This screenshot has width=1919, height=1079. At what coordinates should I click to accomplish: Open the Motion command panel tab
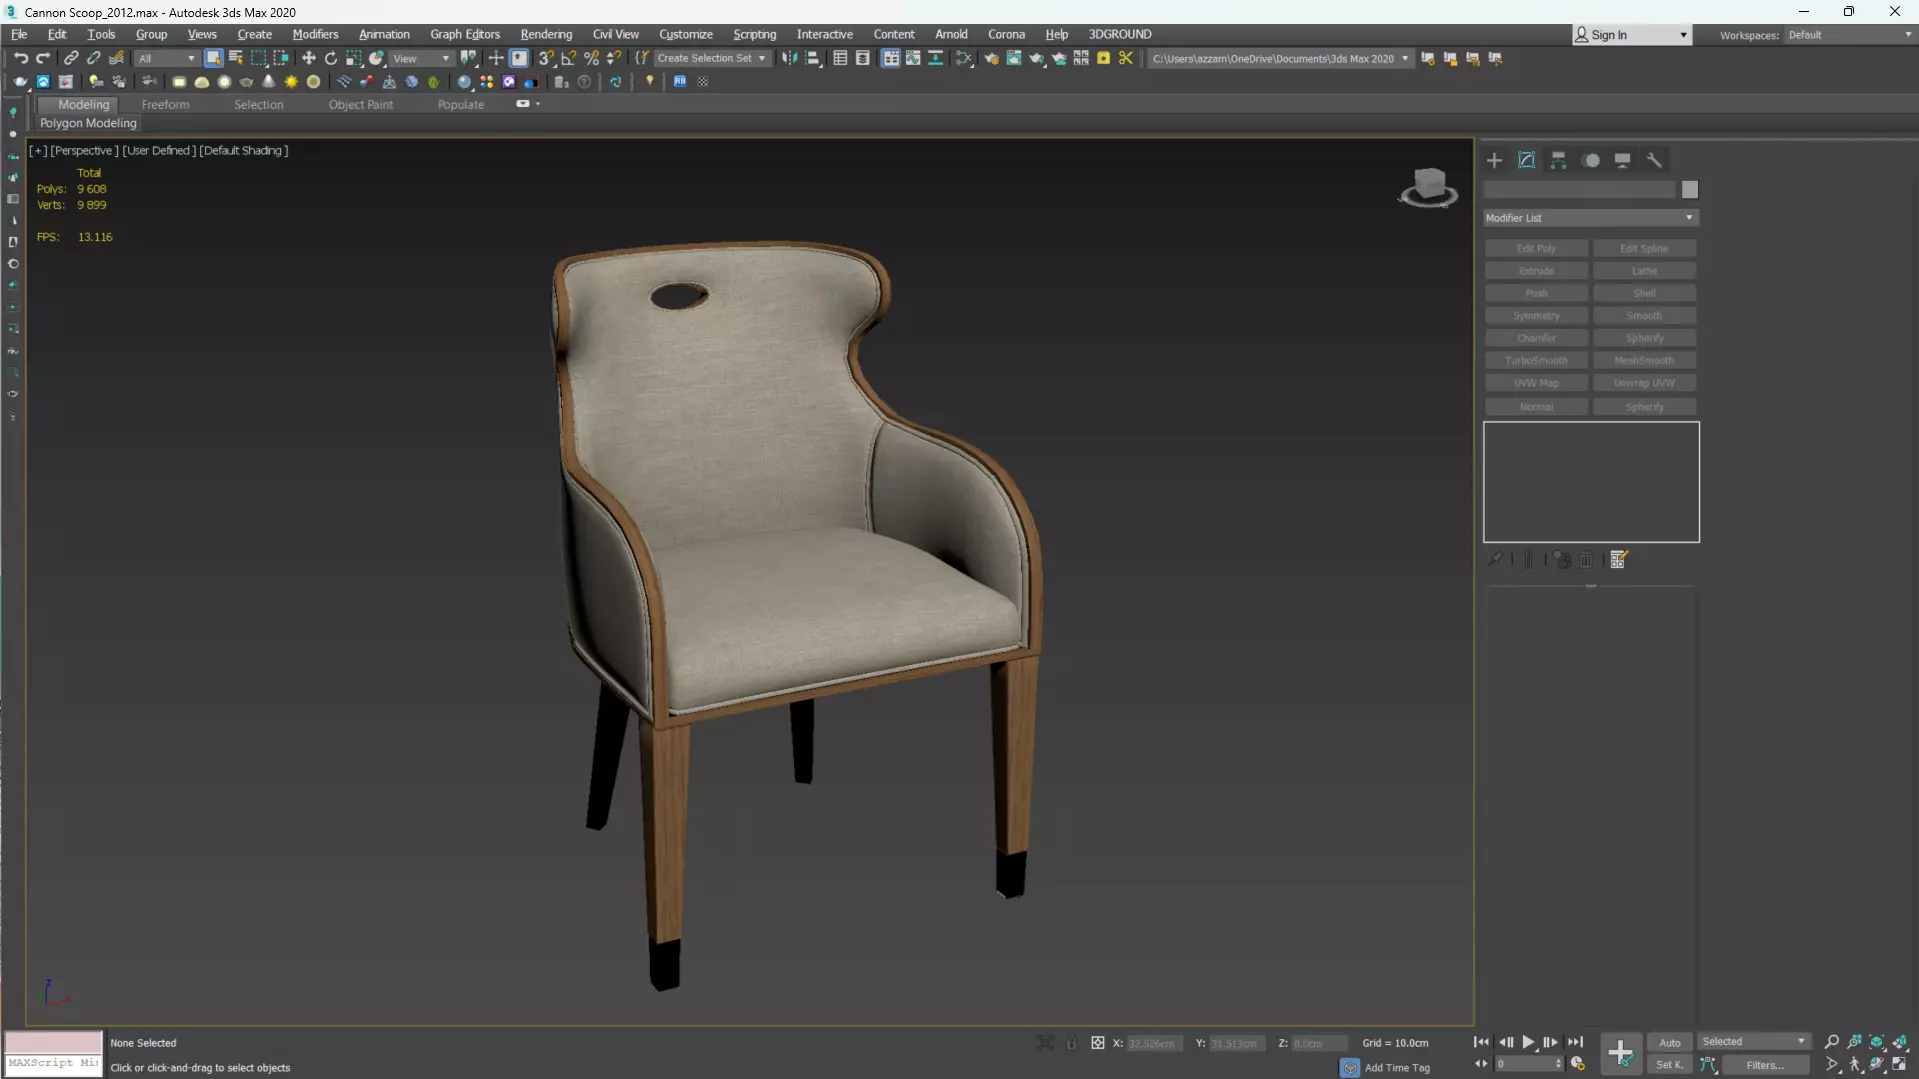tap(1591, 160)
